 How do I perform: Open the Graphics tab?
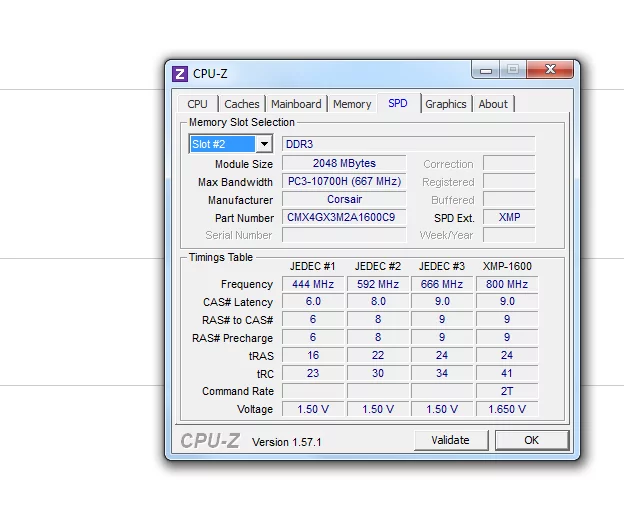[x=446, y=104]
